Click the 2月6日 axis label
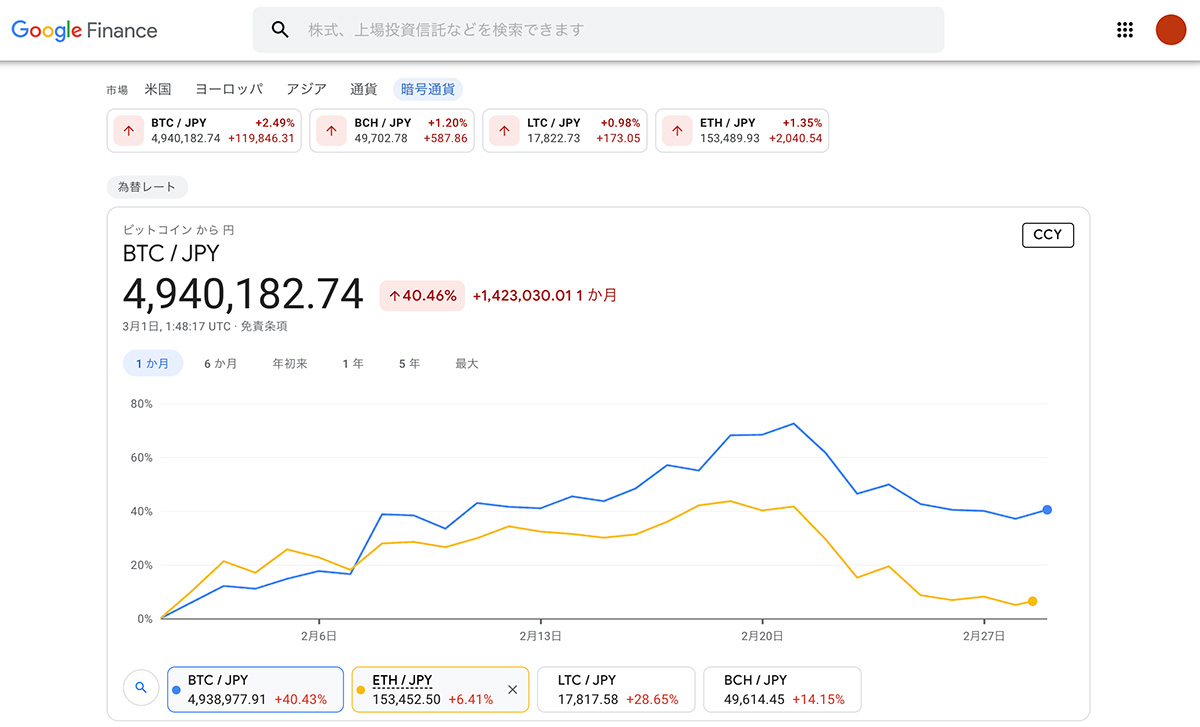Image resolution: width=1200 pixels, height=727 pixels. [x=318, y=635]
